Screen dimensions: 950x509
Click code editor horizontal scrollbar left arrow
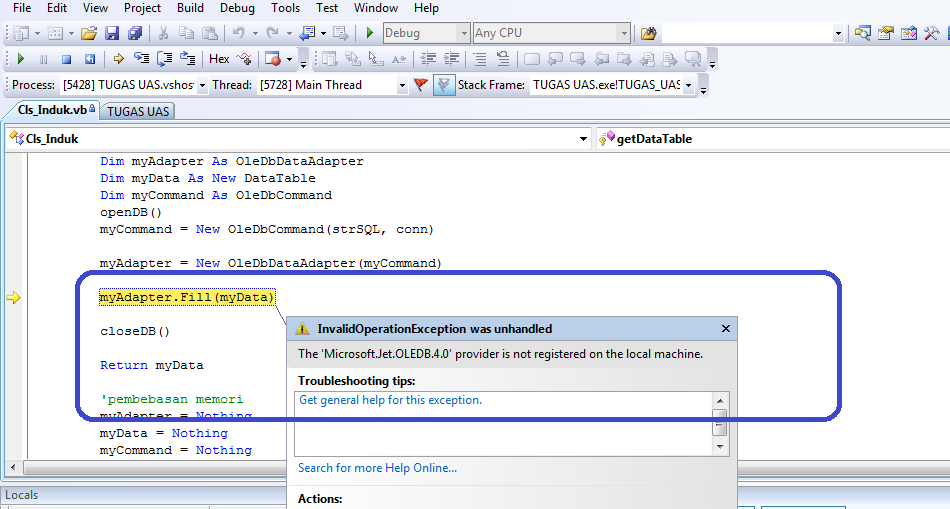(x=13, y=468)
